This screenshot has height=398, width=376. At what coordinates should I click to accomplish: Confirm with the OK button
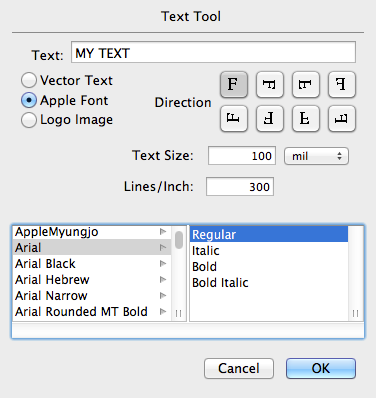coord(321,368)
